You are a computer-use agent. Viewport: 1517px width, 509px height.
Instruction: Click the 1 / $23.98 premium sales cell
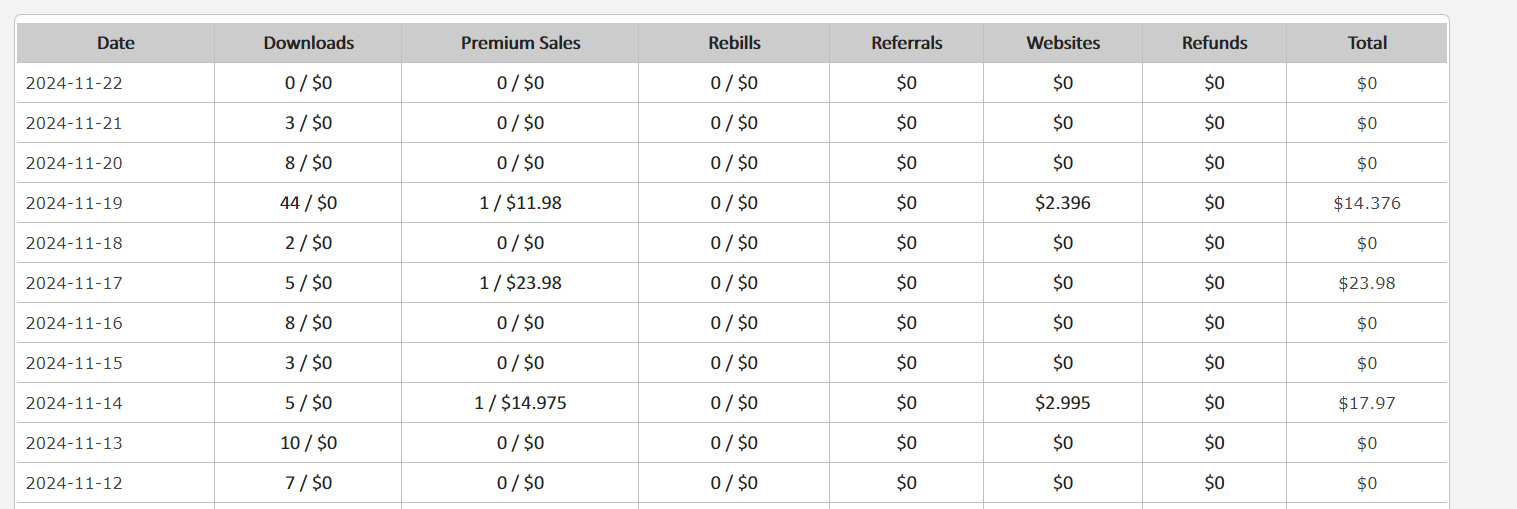point(520,283)
